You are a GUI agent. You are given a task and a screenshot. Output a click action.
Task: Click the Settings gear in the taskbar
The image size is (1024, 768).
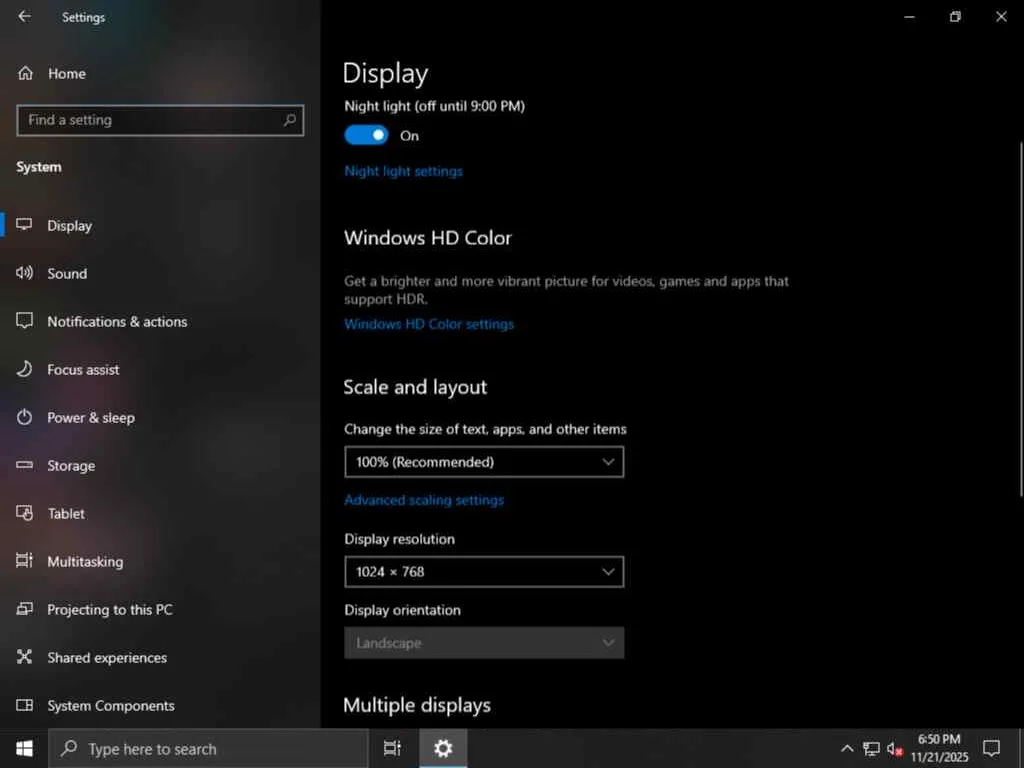click(443, 748)
